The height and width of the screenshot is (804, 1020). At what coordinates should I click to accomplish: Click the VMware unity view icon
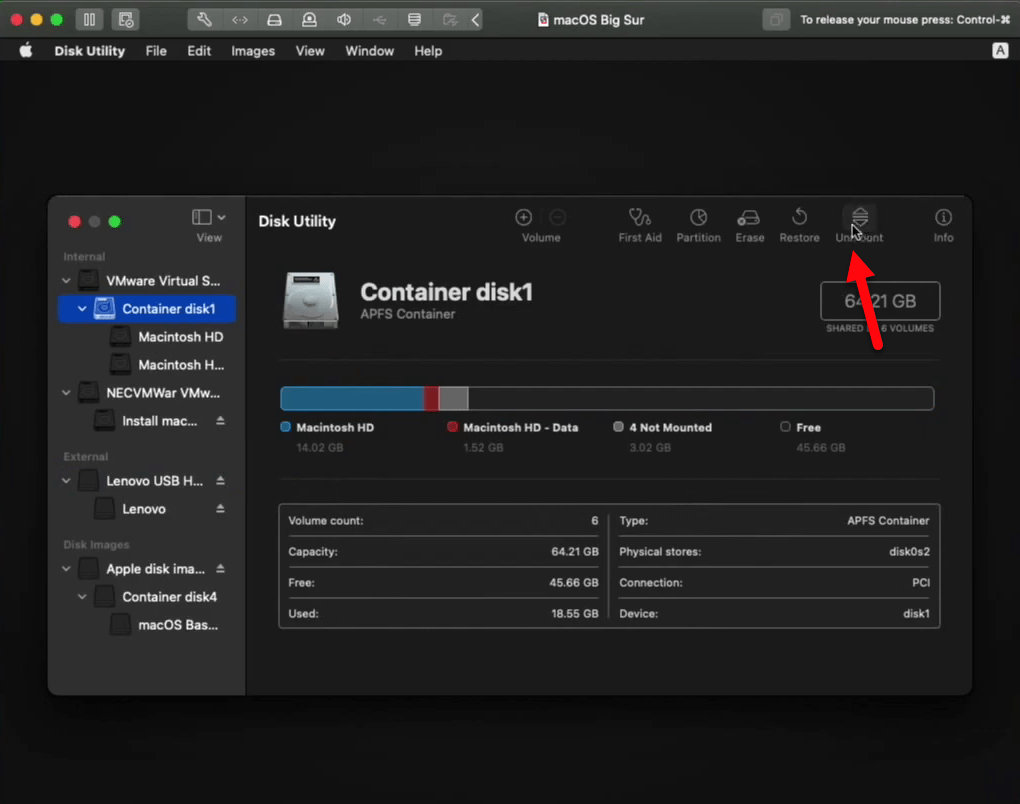pos(776,20)
